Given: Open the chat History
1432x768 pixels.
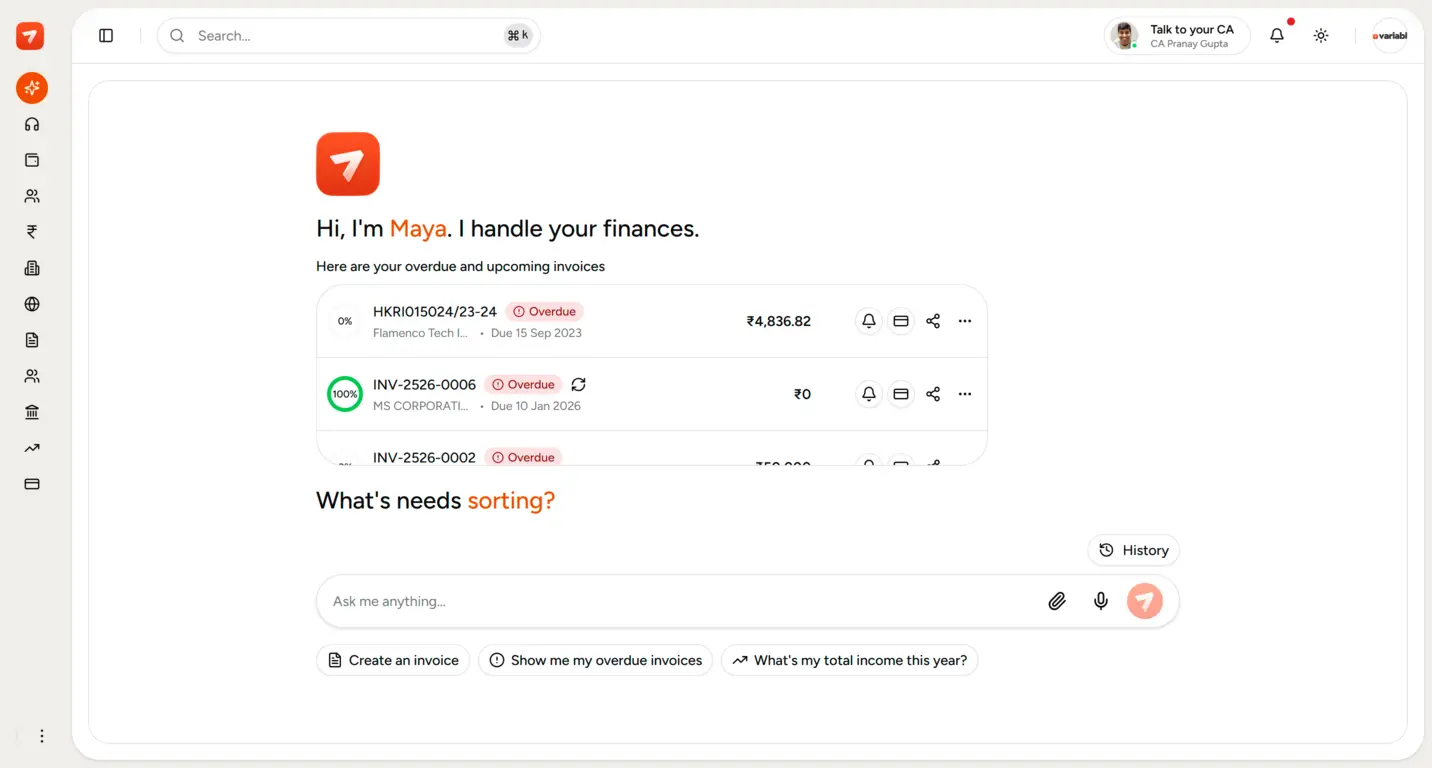Looking at the screenshot, I should tap(1134, 550).
